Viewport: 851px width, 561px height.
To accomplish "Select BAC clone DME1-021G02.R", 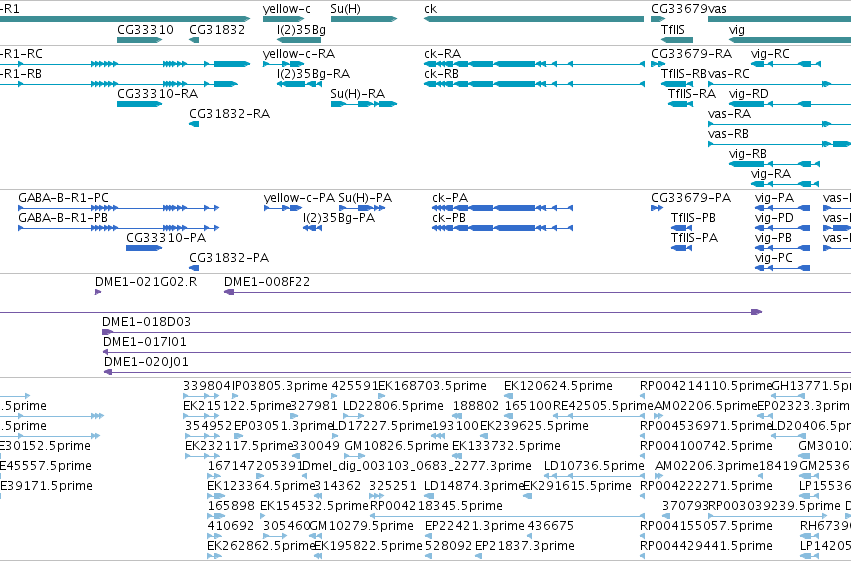I will point(146,282).
